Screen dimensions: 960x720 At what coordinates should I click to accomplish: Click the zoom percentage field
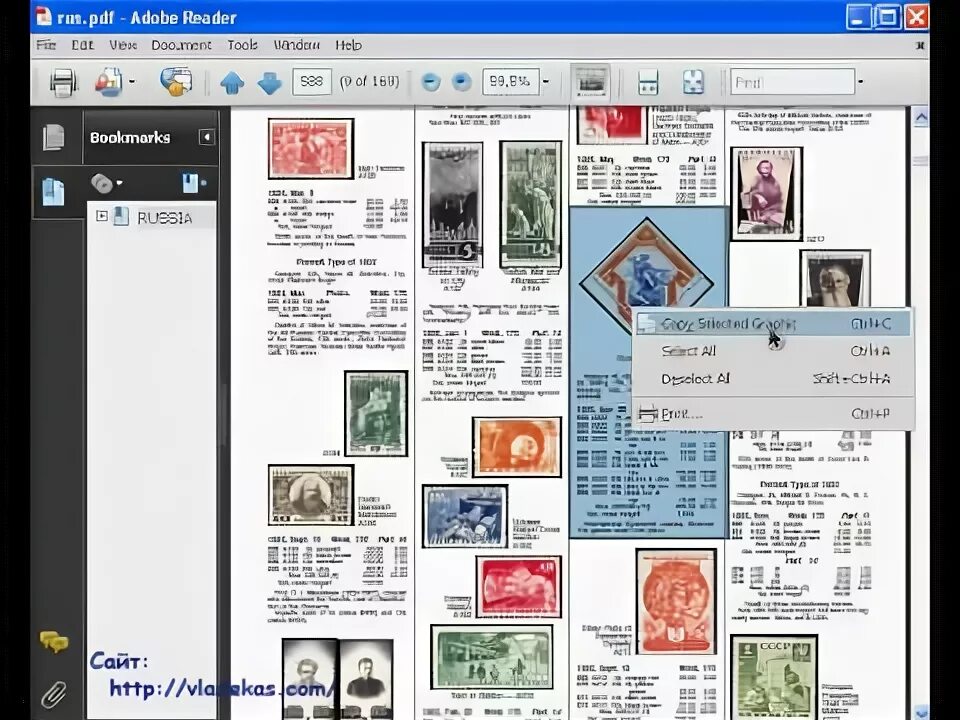coord(511,81)
